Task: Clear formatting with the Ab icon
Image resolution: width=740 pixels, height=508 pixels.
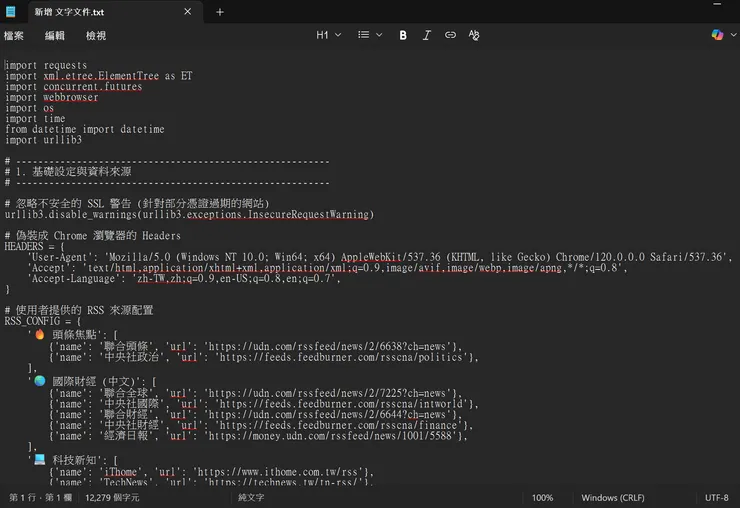Action: coord(474,35)
